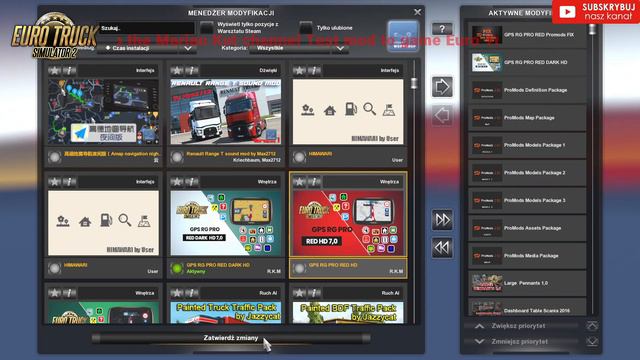The image size is (640, 360).
Task: Close the Menedżer modyfikacji window
Action: [417, 12]
